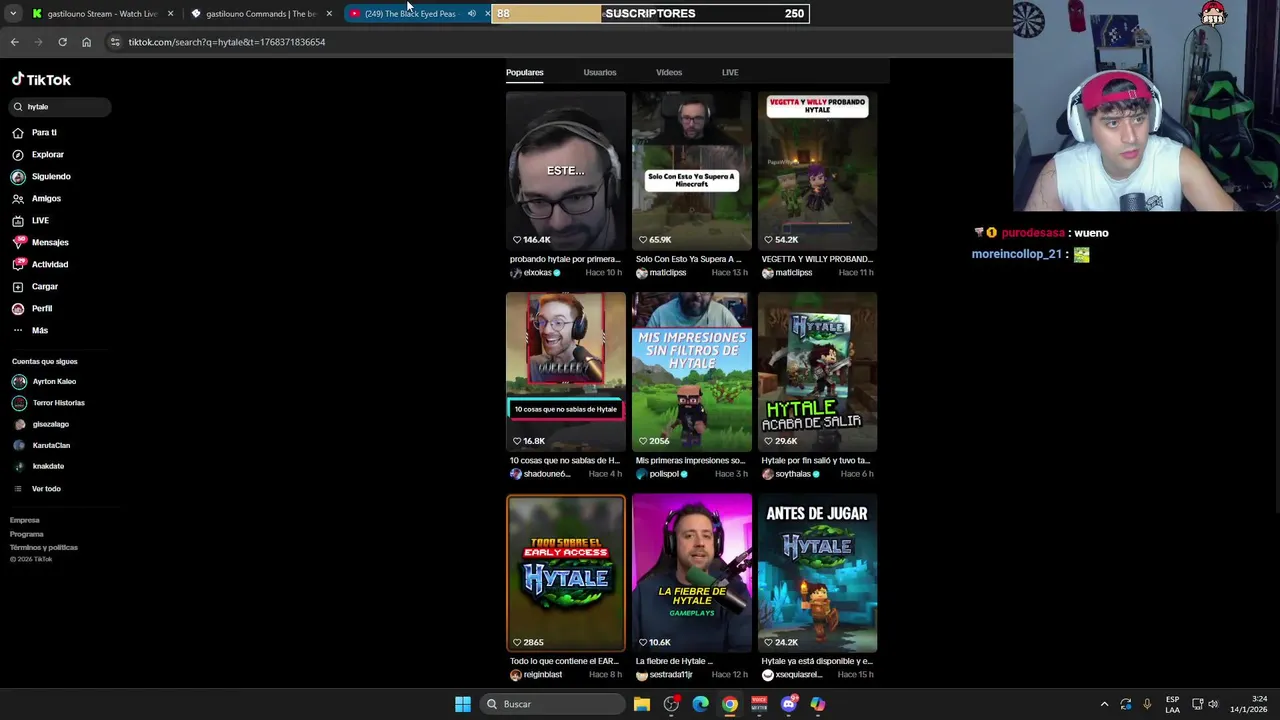Open Términos y políticas footer link
The image size is (1280, 720).
point(44,548)
